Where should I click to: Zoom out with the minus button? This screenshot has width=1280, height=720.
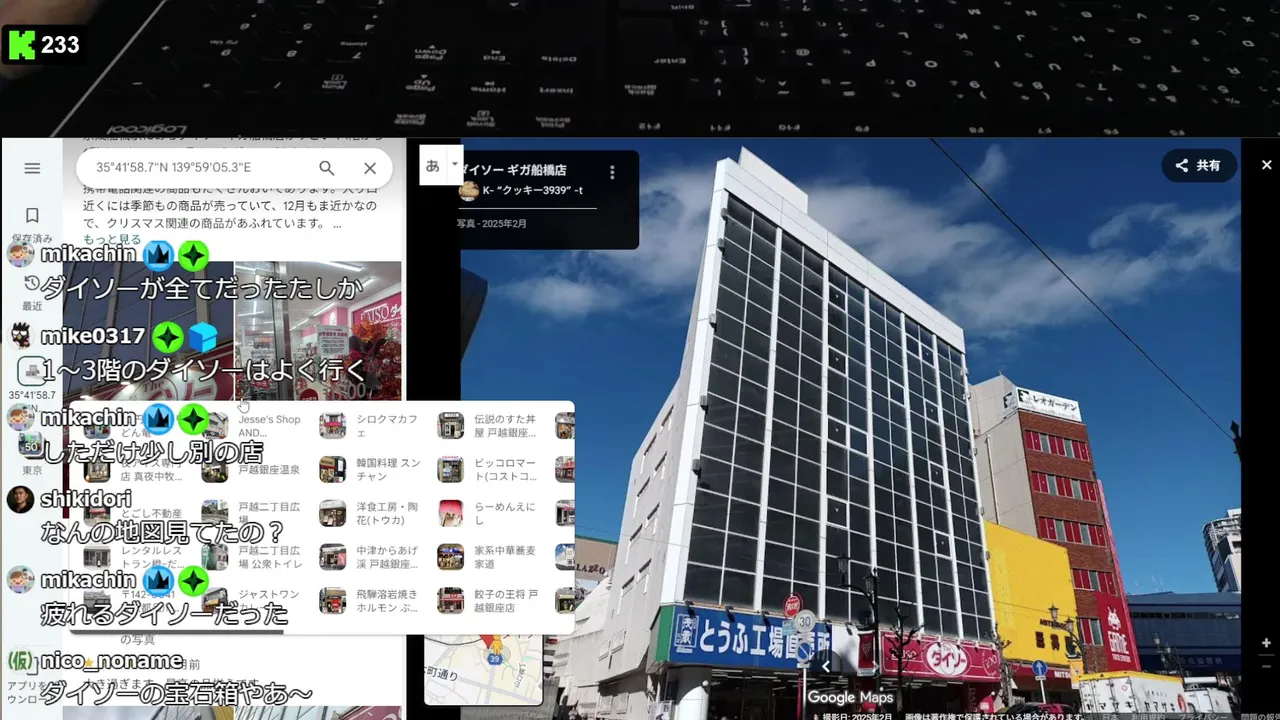1266,665
